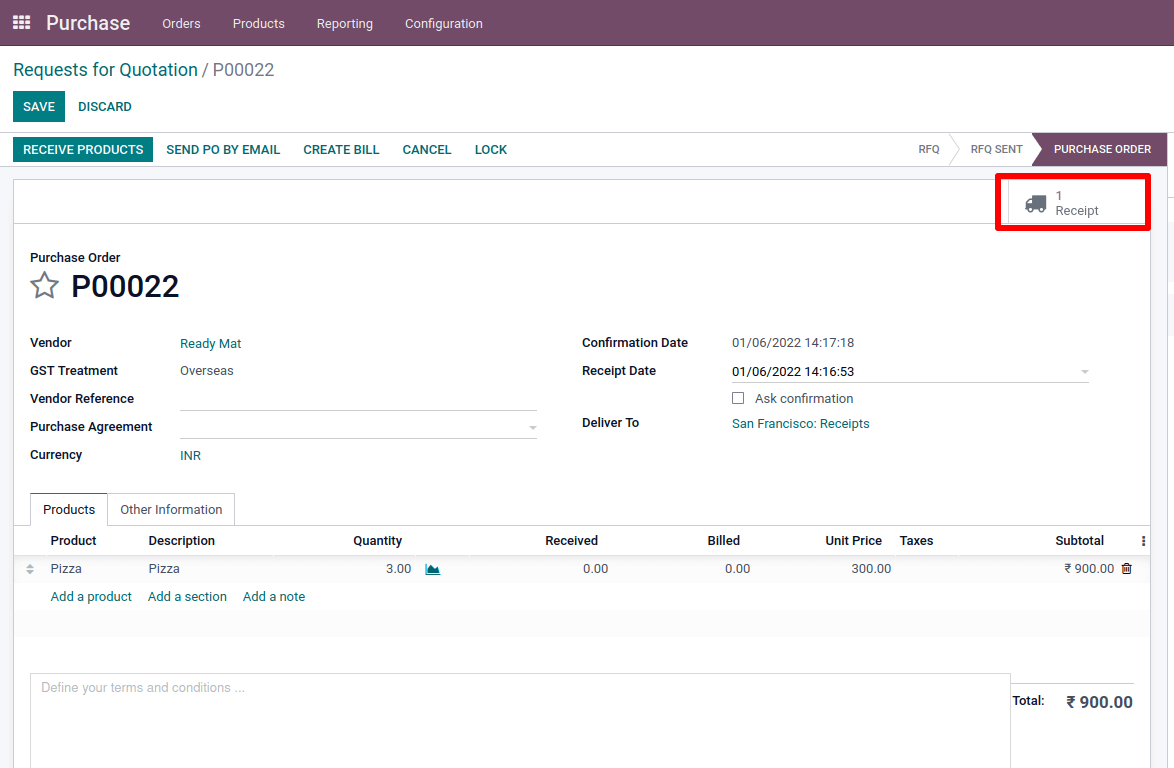The width and height of the screenshot is (1174, 768).
Task: Sort by Product column header
Action: (73, 540)
